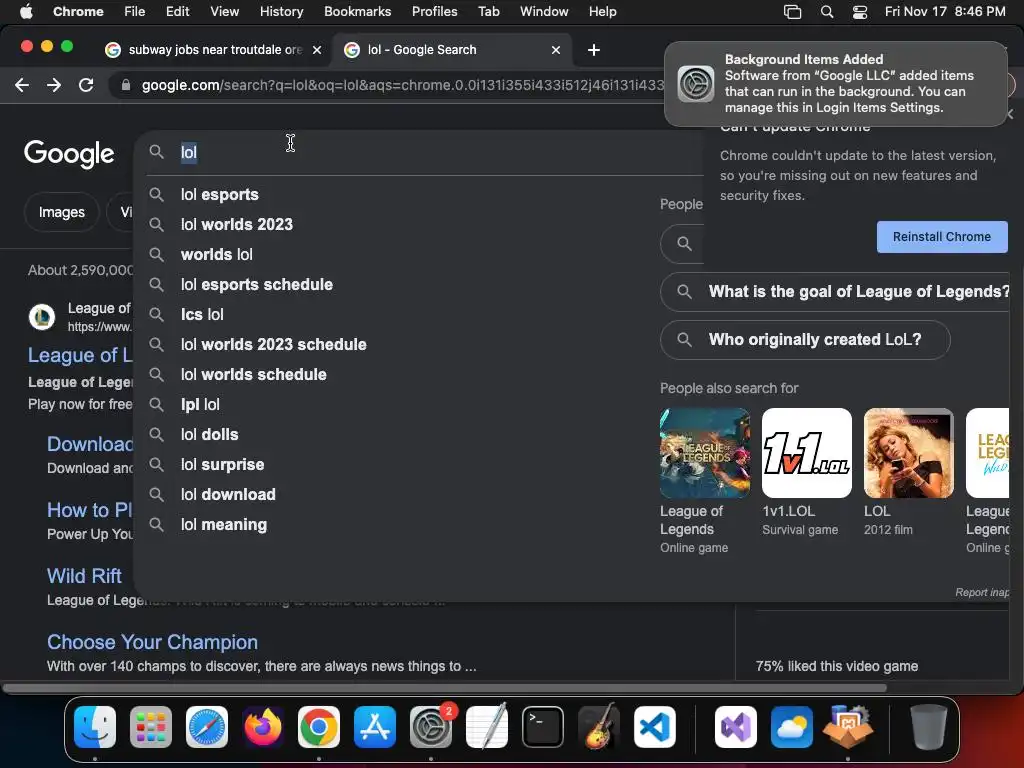This screenshot has height=768, width=1024.
Task: Go forward using the browser forward arrow
Action: (x=54, y=85)
